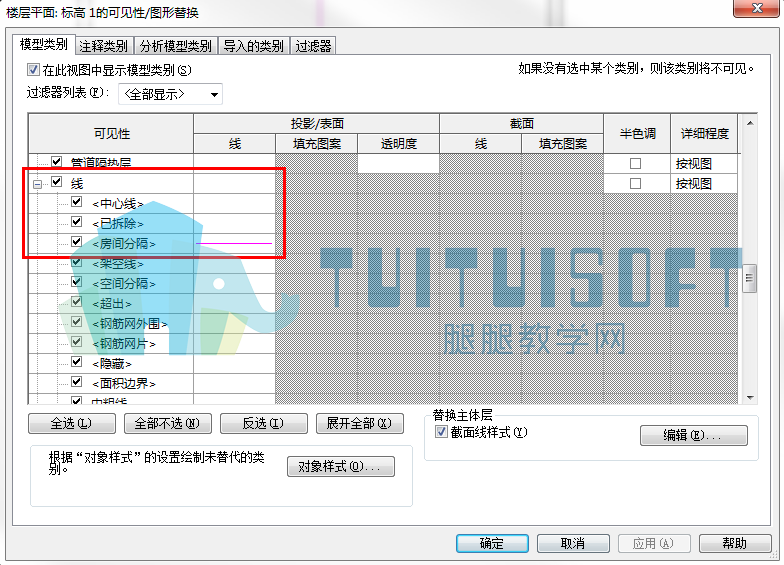Uncheck visibility of <隐藏>
Viewport: 784px width, 565px height.
(x=76, y=362)
